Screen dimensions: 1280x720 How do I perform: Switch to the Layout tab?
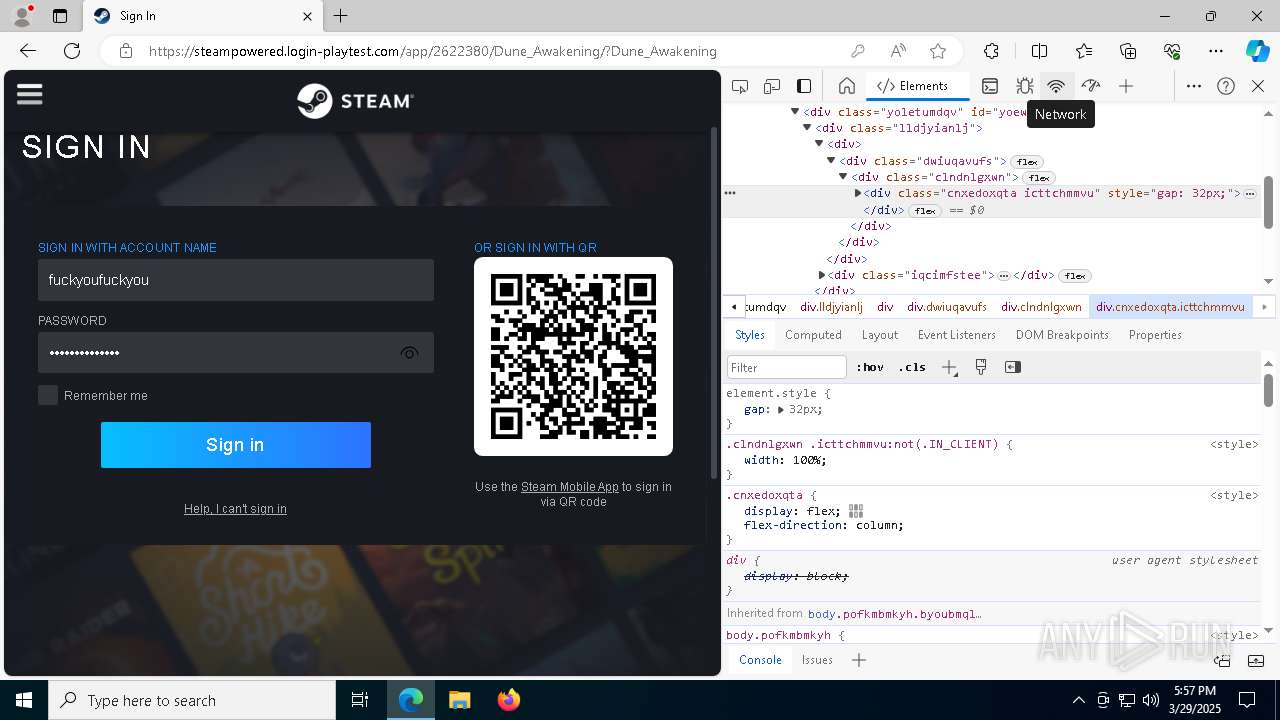point(880,335)
